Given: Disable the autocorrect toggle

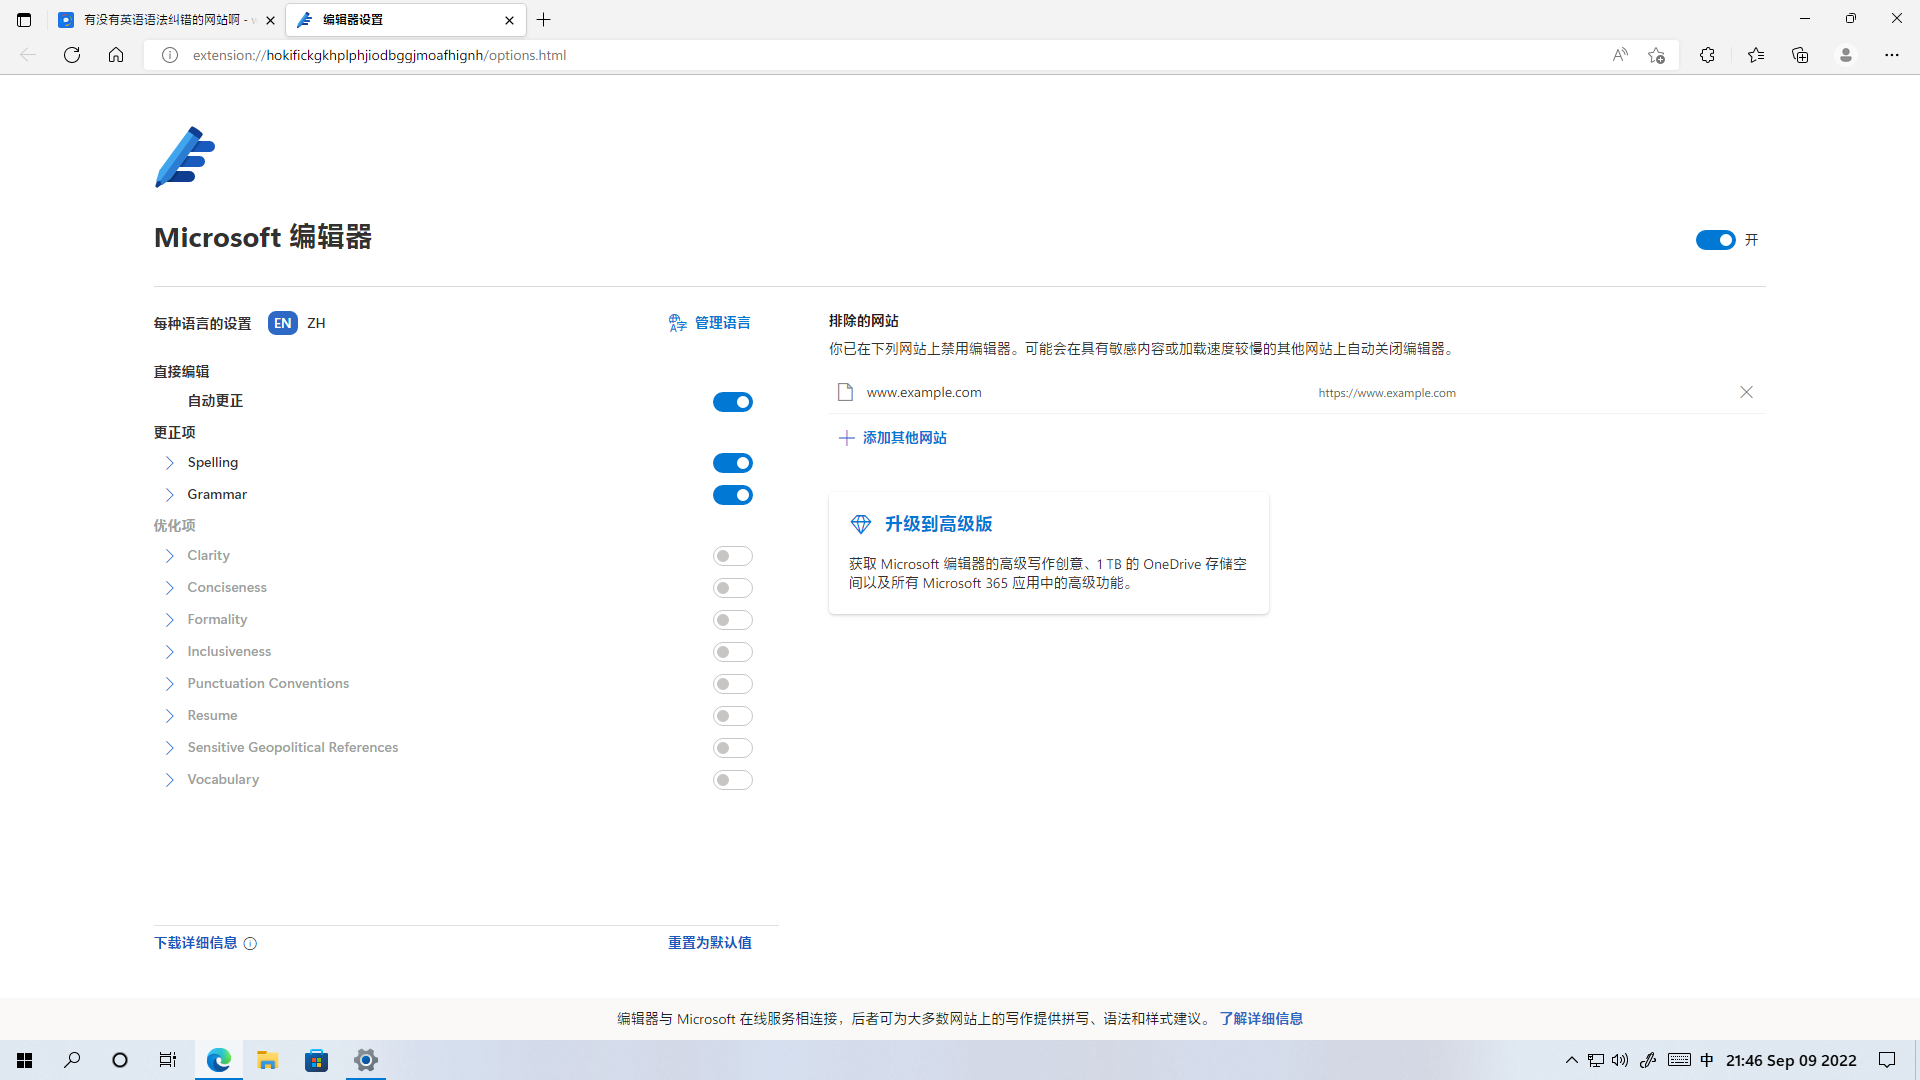Looking at the screenshot, I should (732, 402).
